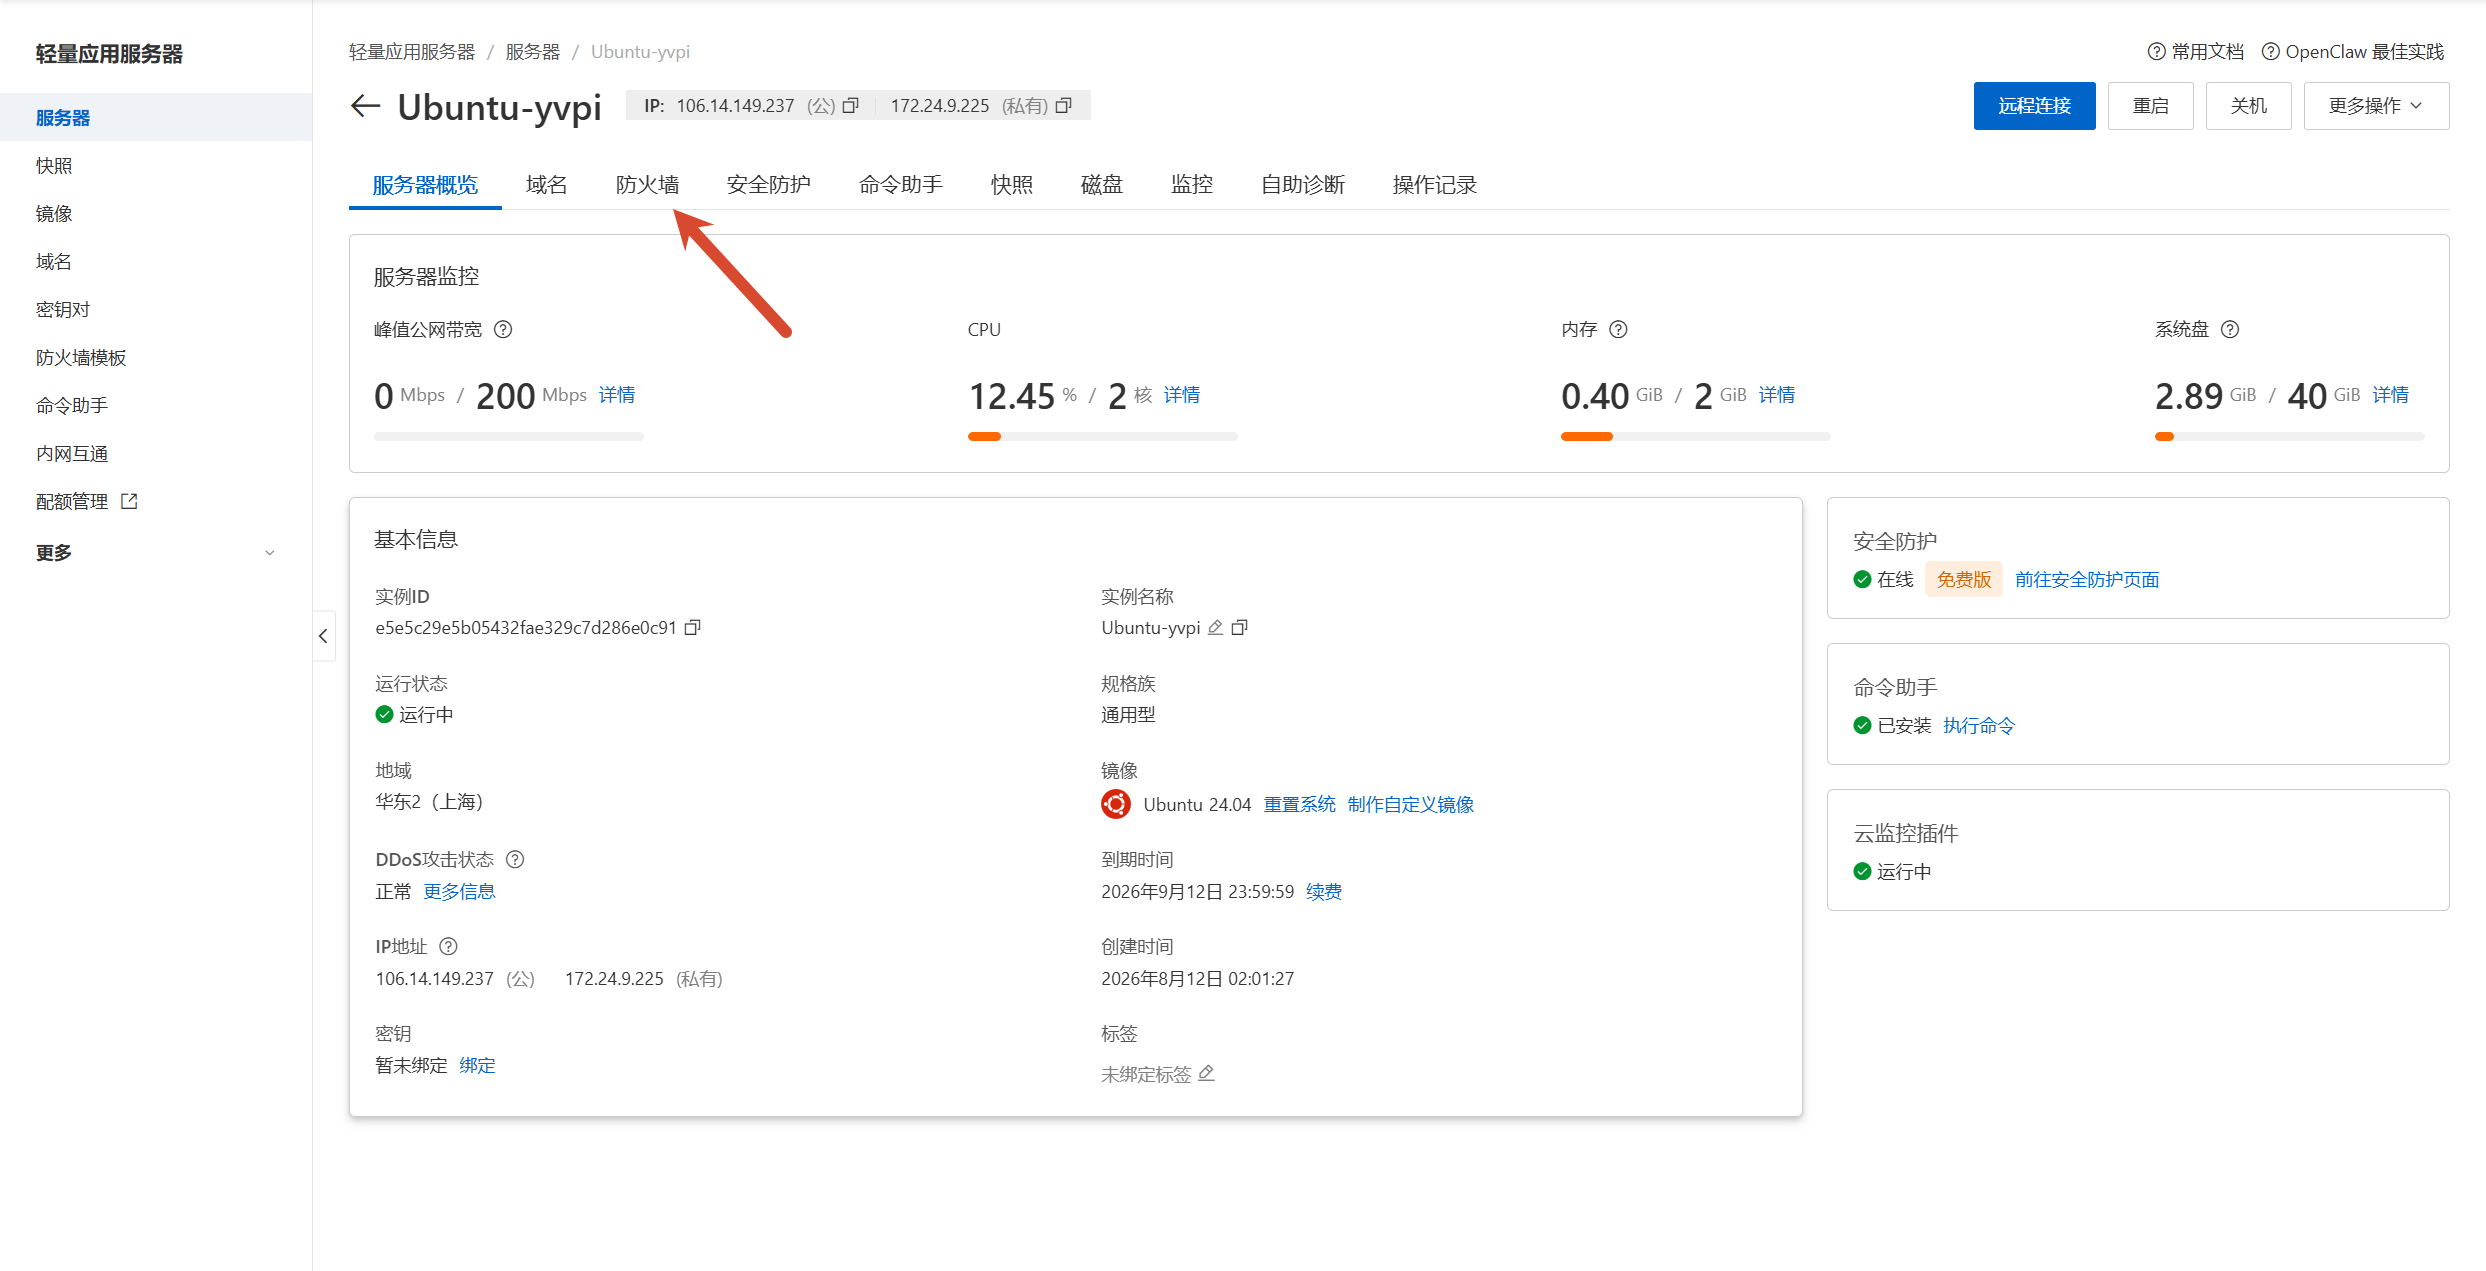
Task: Expand the 更多 sidebar section
Action: pos(155,552)
